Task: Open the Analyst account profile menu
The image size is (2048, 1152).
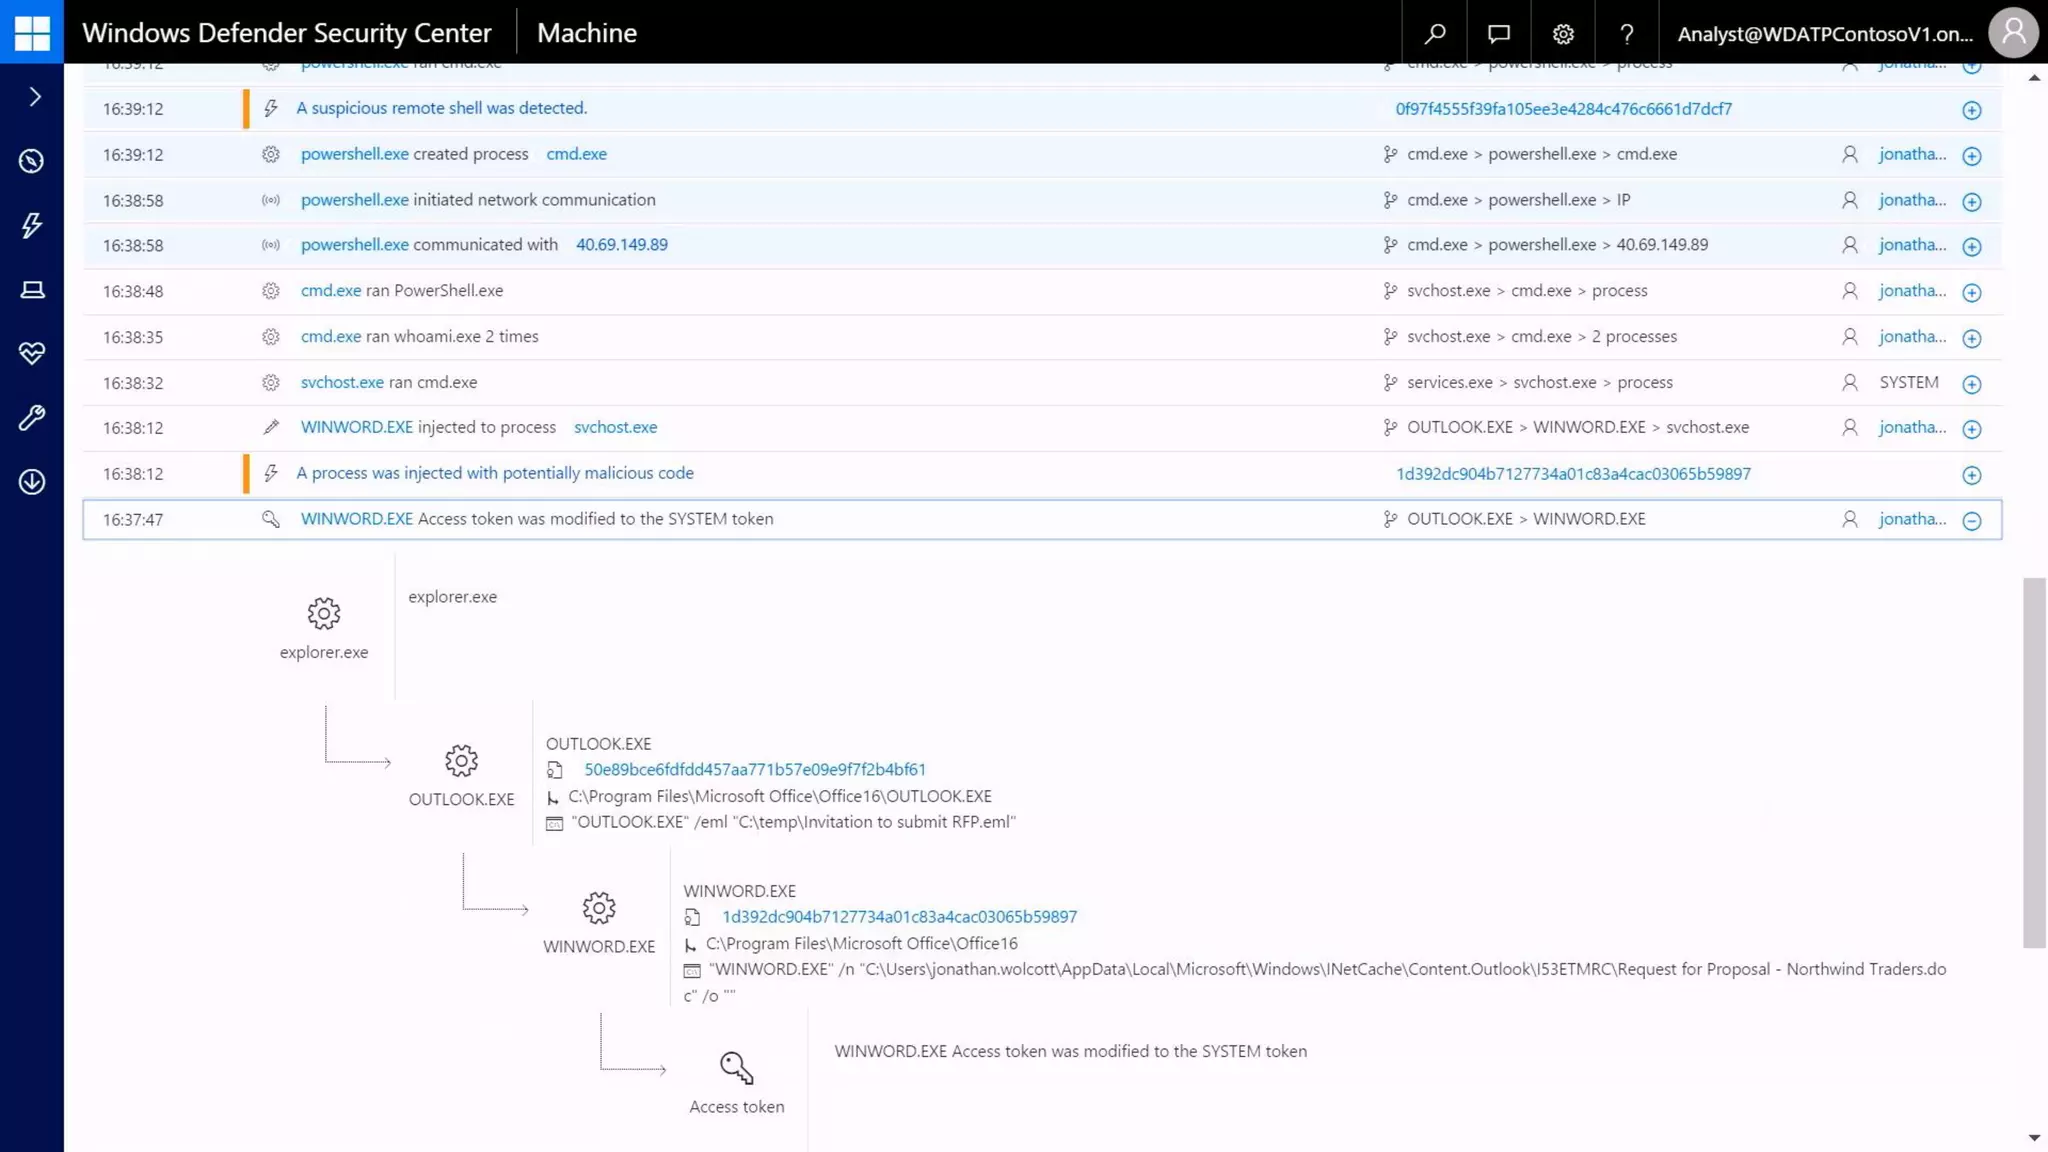Action: coord(2013,33)
